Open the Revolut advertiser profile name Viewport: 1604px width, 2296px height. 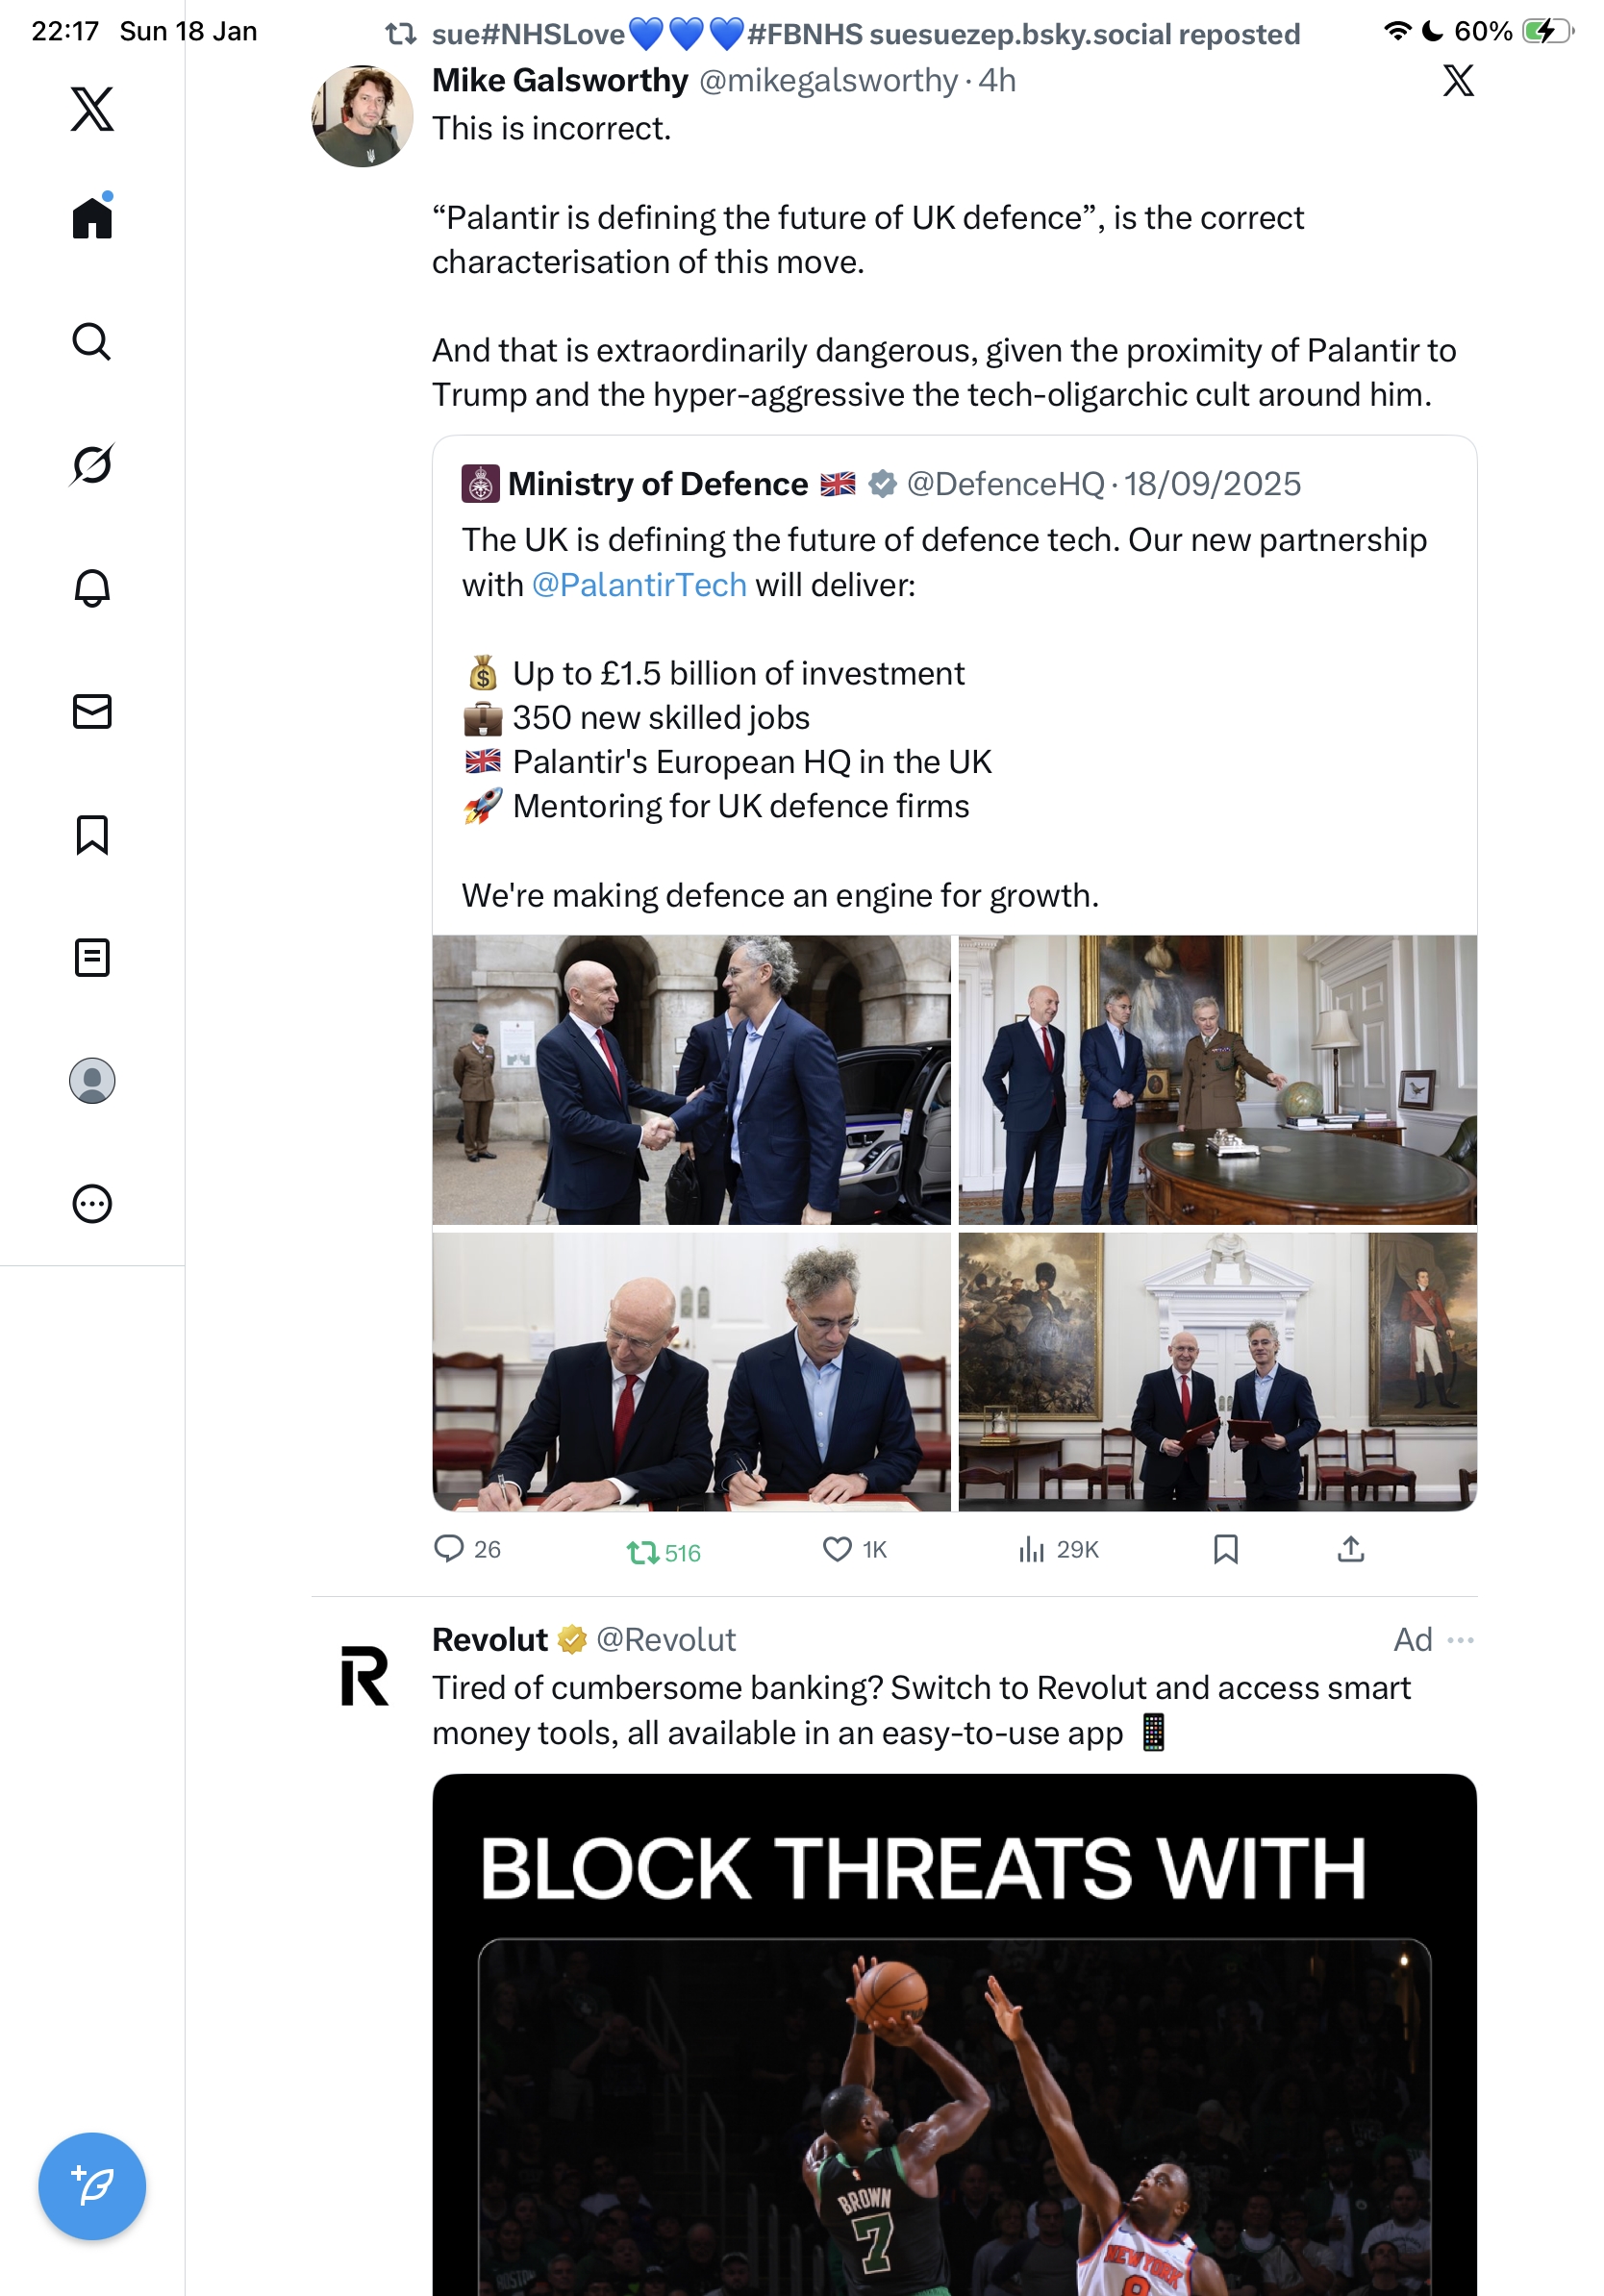[x=490, y=1639]
